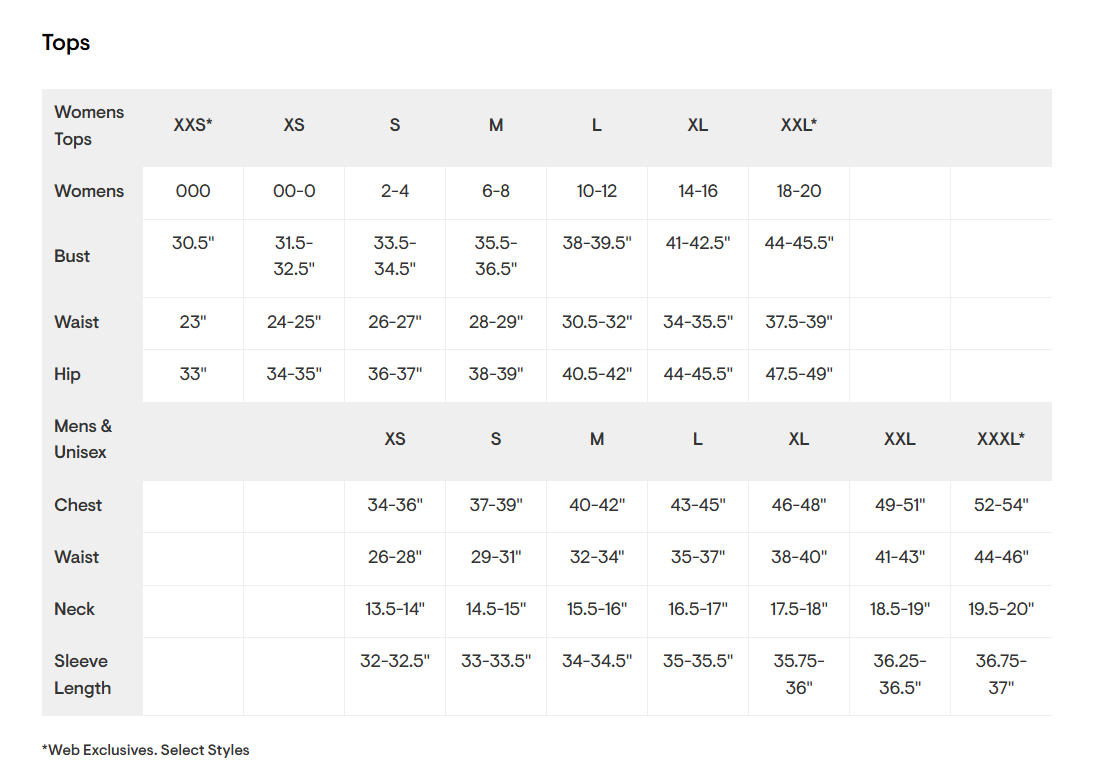The height and width of the screenshot is (768, 1099).
Task: Click the Tops heading
Action: (66, 43)
